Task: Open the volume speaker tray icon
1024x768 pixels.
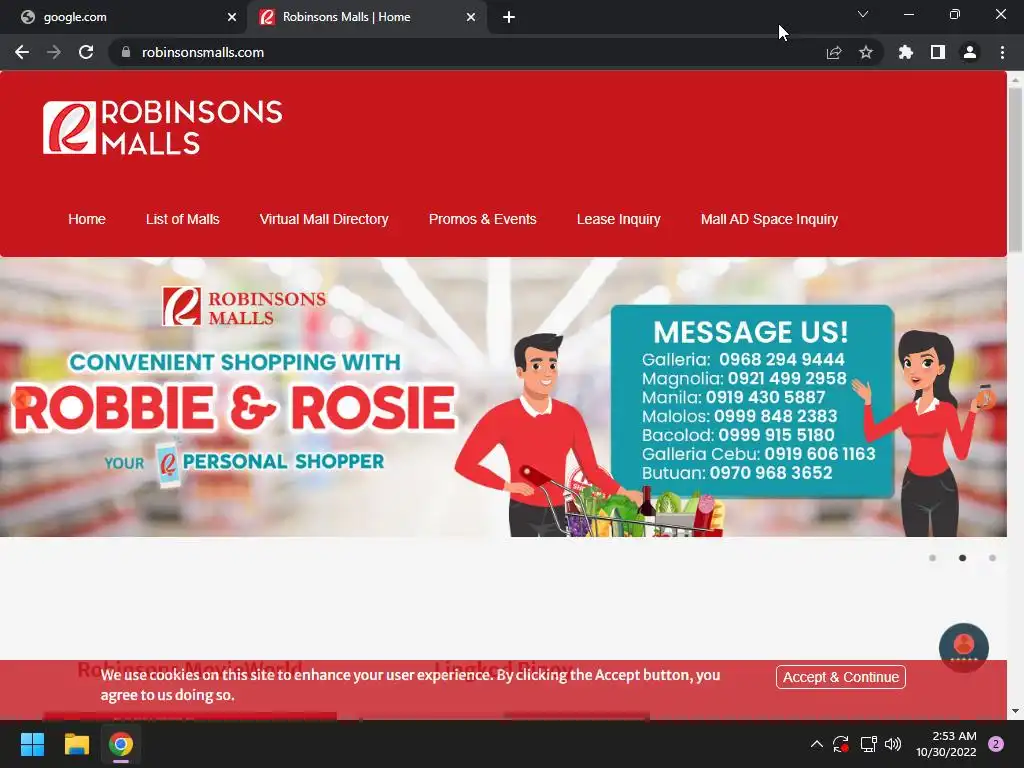Action: point(893,744)
